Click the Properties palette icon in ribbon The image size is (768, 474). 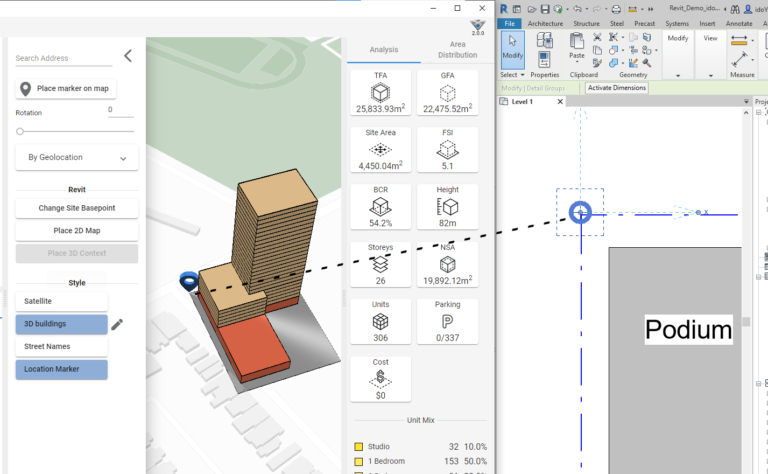click(x=544, y=59)
